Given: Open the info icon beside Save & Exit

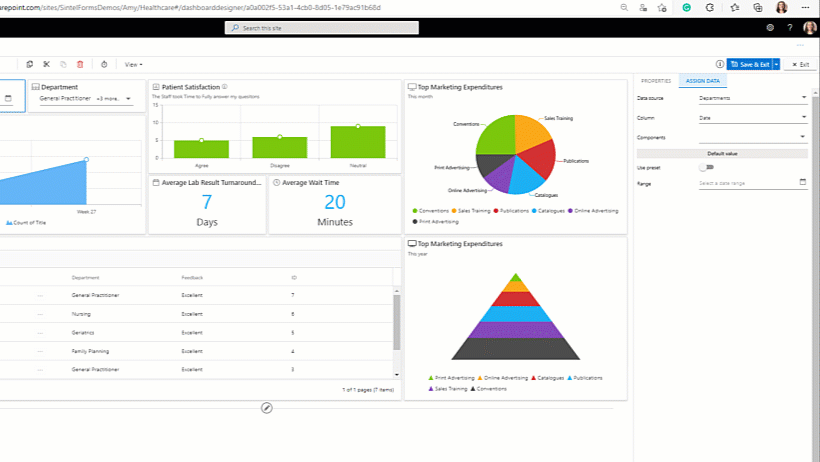Looking at the screenshot, I should click(x=720, y=64).
